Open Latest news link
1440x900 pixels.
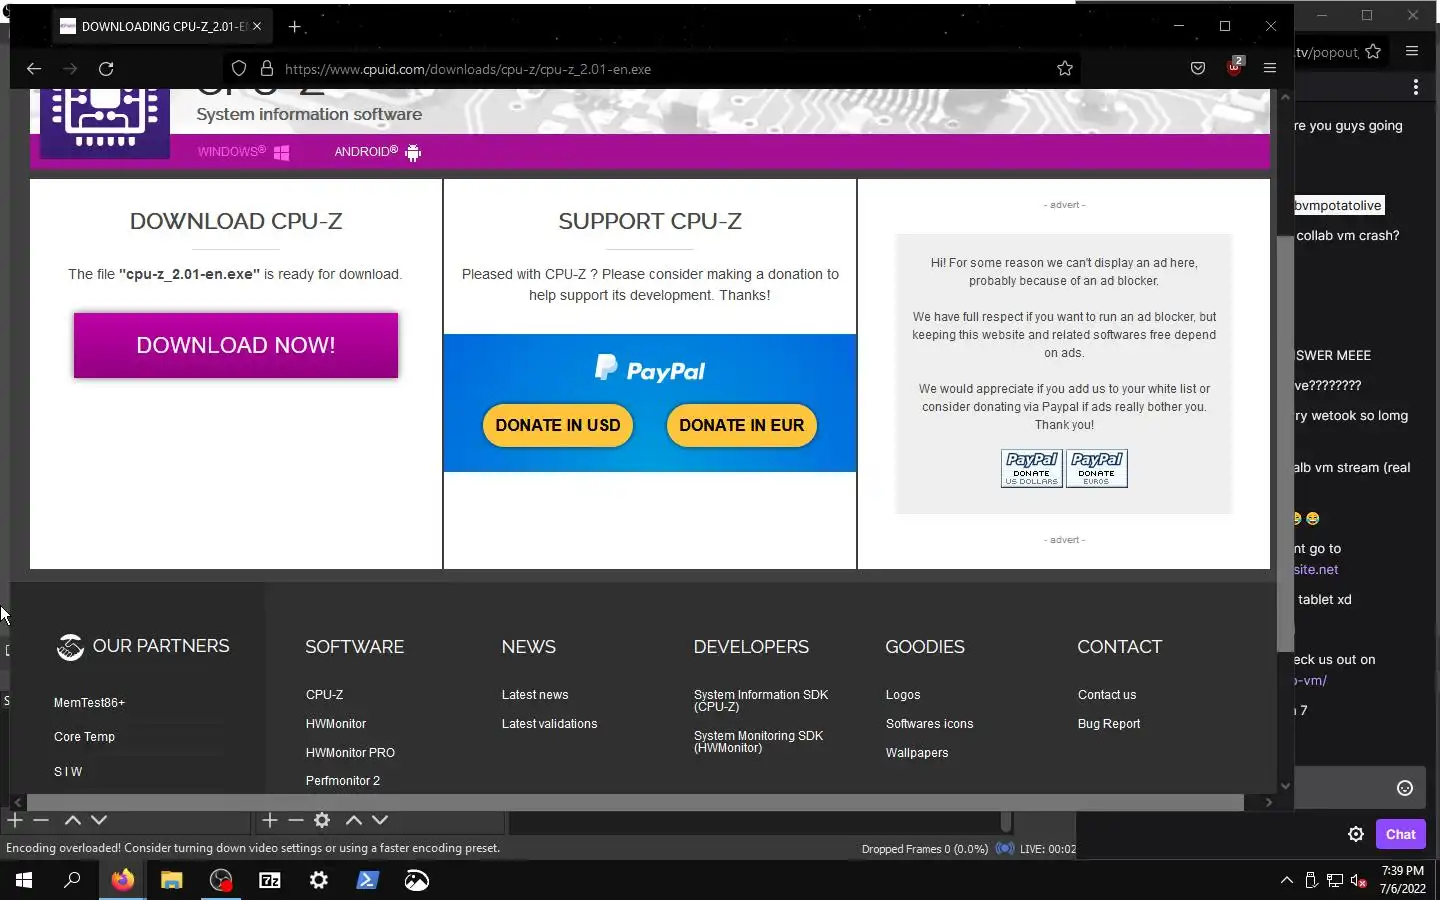coord(535,695)
